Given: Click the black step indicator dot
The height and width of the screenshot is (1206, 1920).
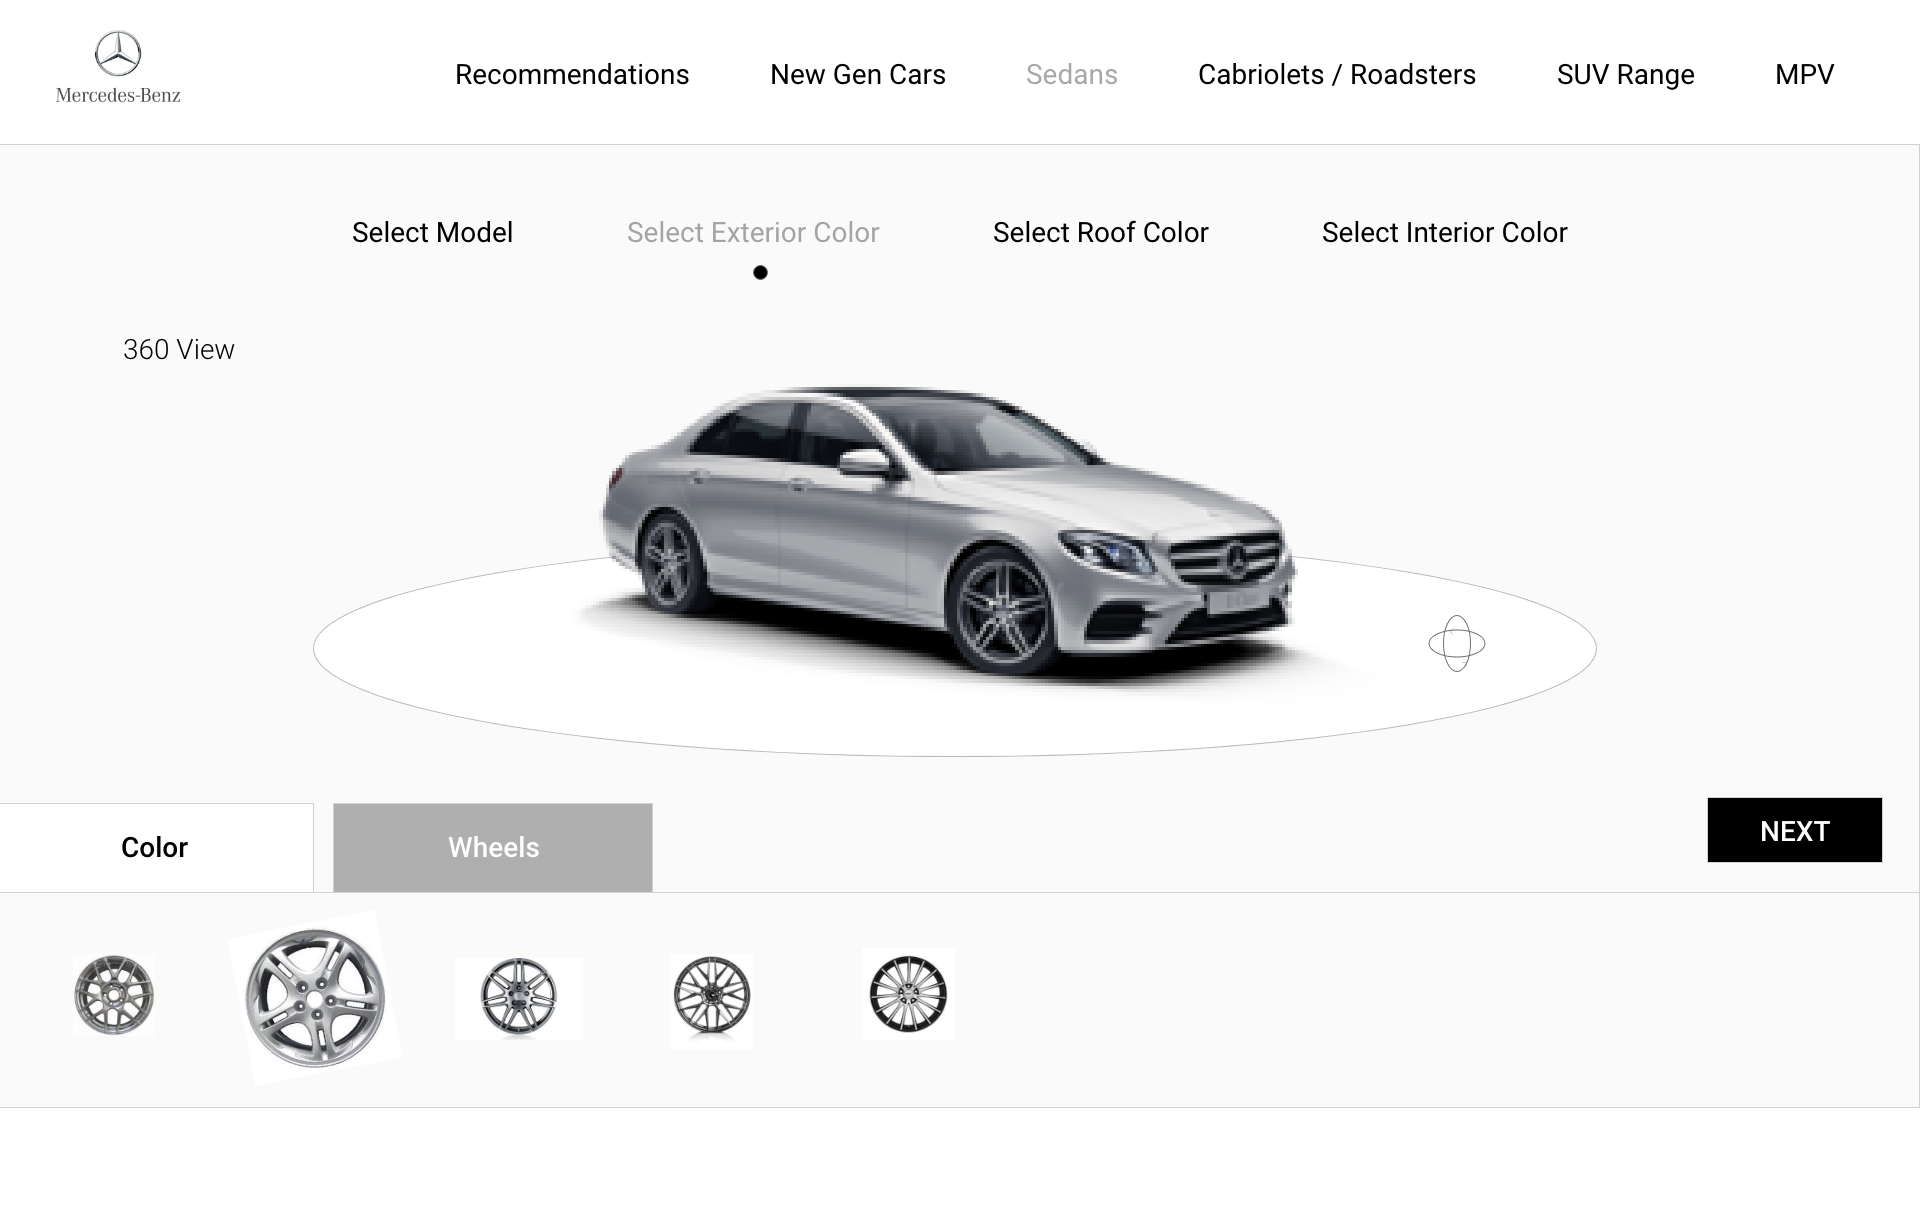Looking at the screenshot, I should click(760, 272).
